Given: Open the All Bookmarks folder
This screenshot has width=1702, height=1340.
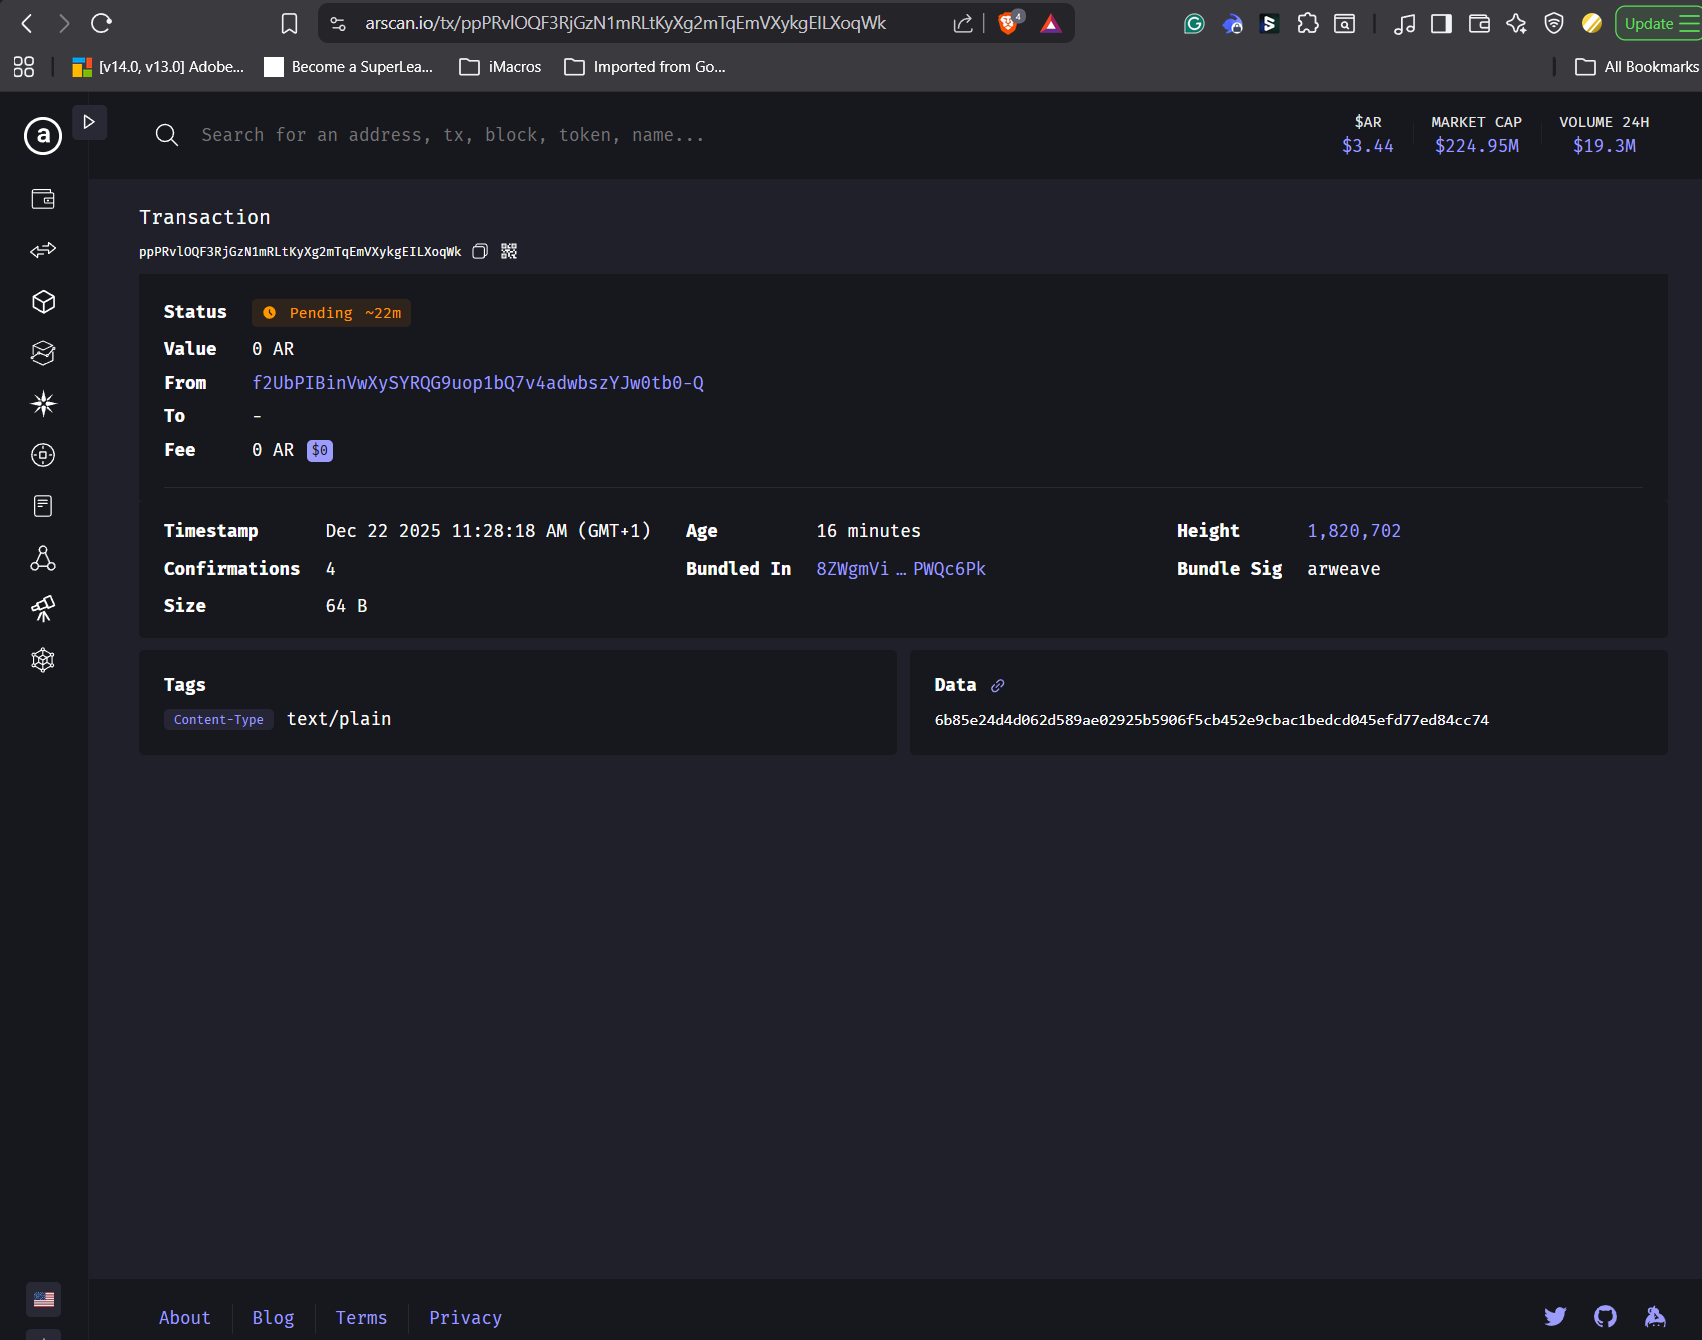Looking at the screenshot, I should point(1637,67).
